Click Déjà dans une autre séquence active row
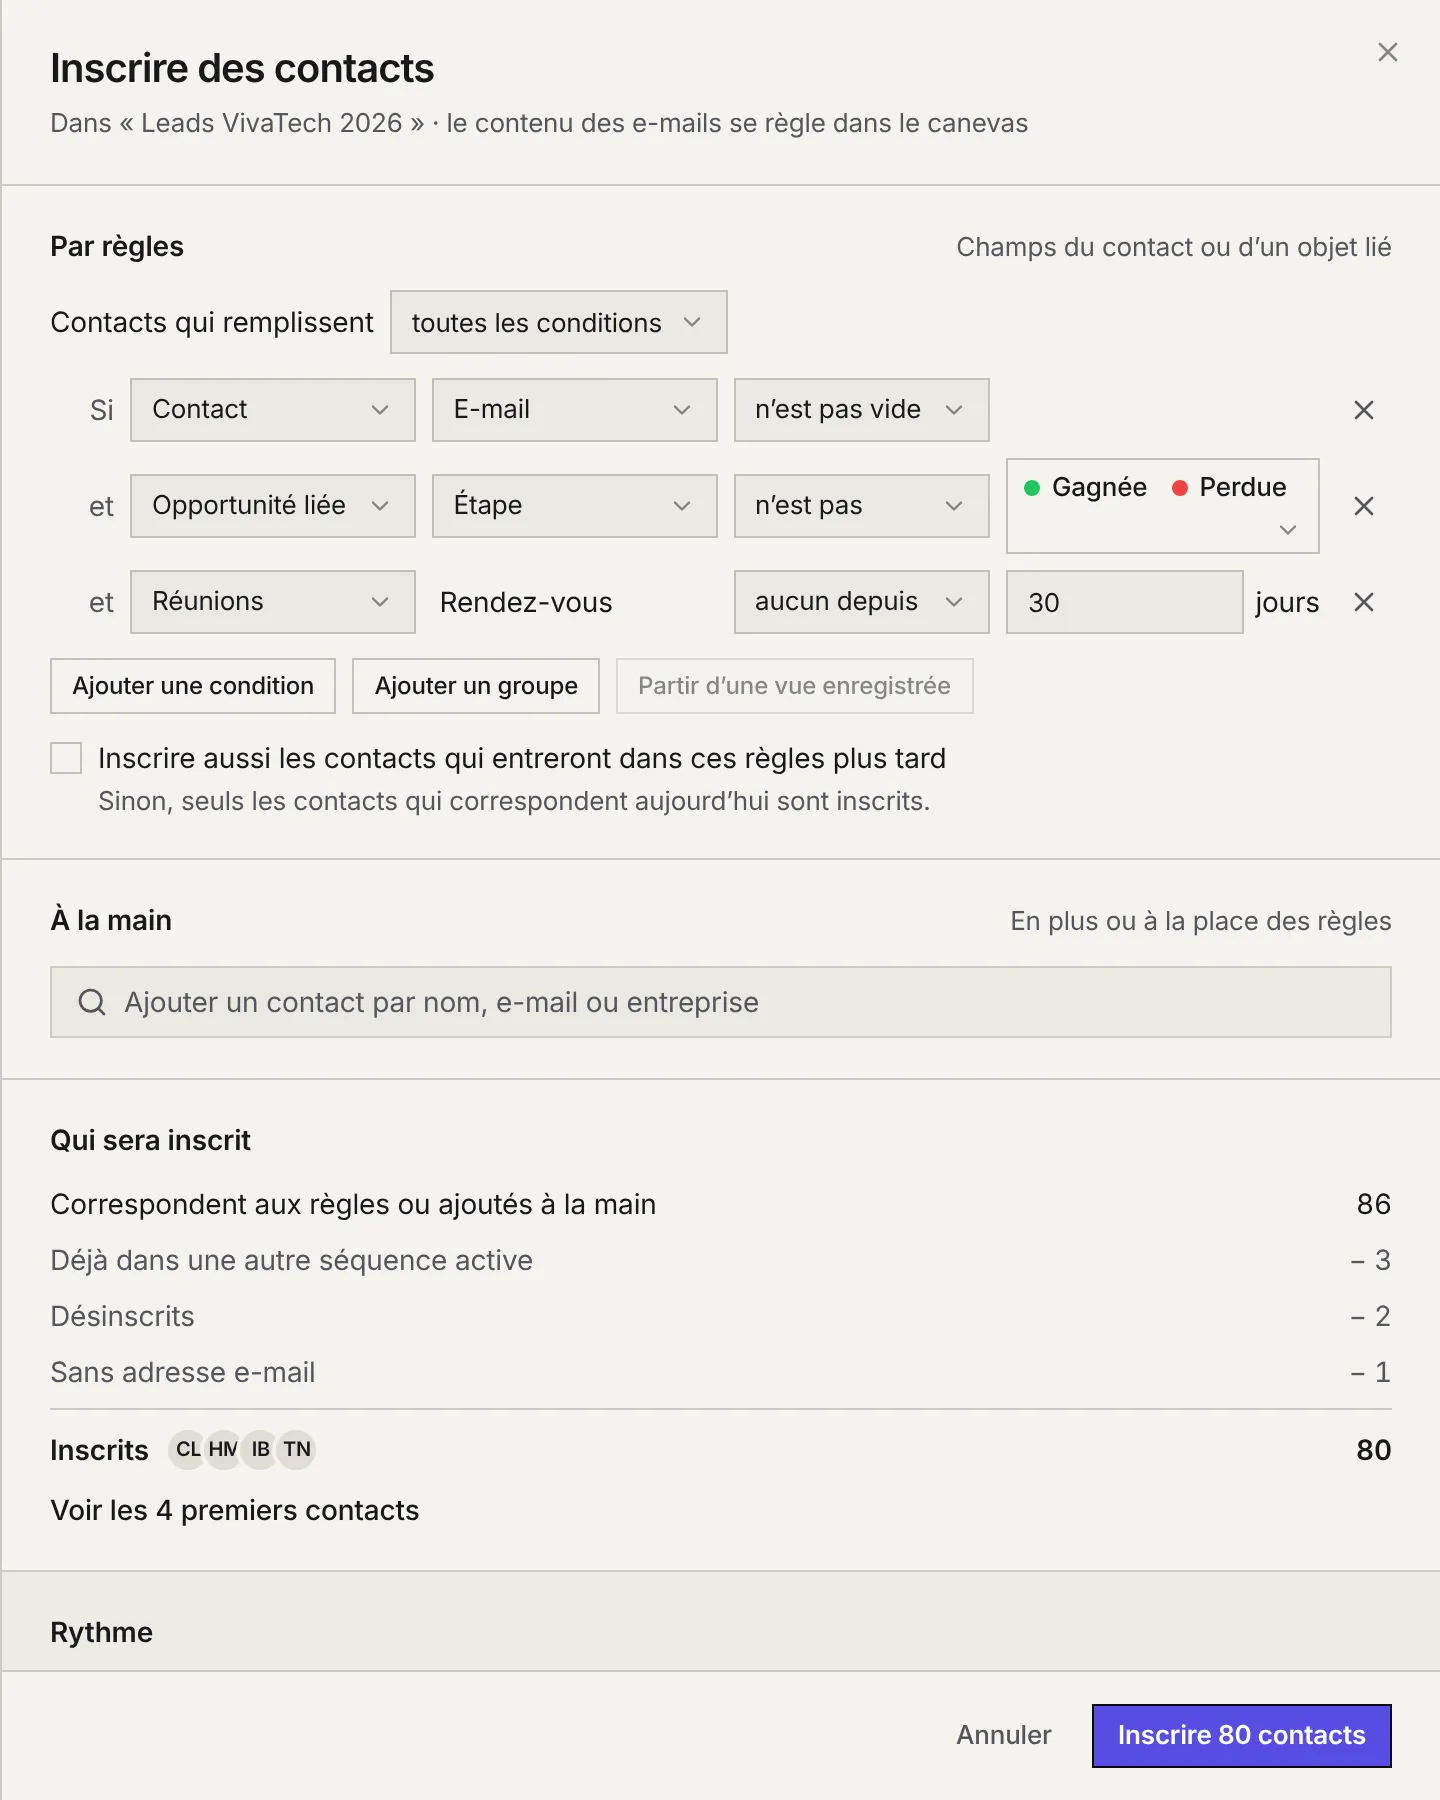The width and height of the screenshot is (1440, 1800). 720,1260
